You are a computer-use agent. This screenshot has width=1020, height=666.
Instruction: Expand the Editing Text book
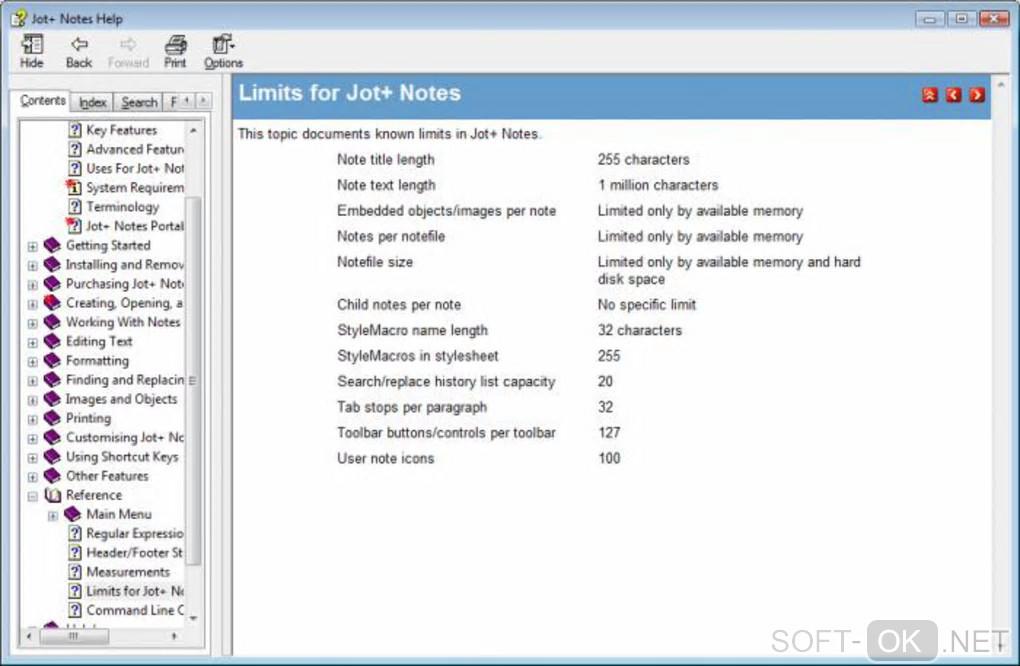tap(33, 342)
